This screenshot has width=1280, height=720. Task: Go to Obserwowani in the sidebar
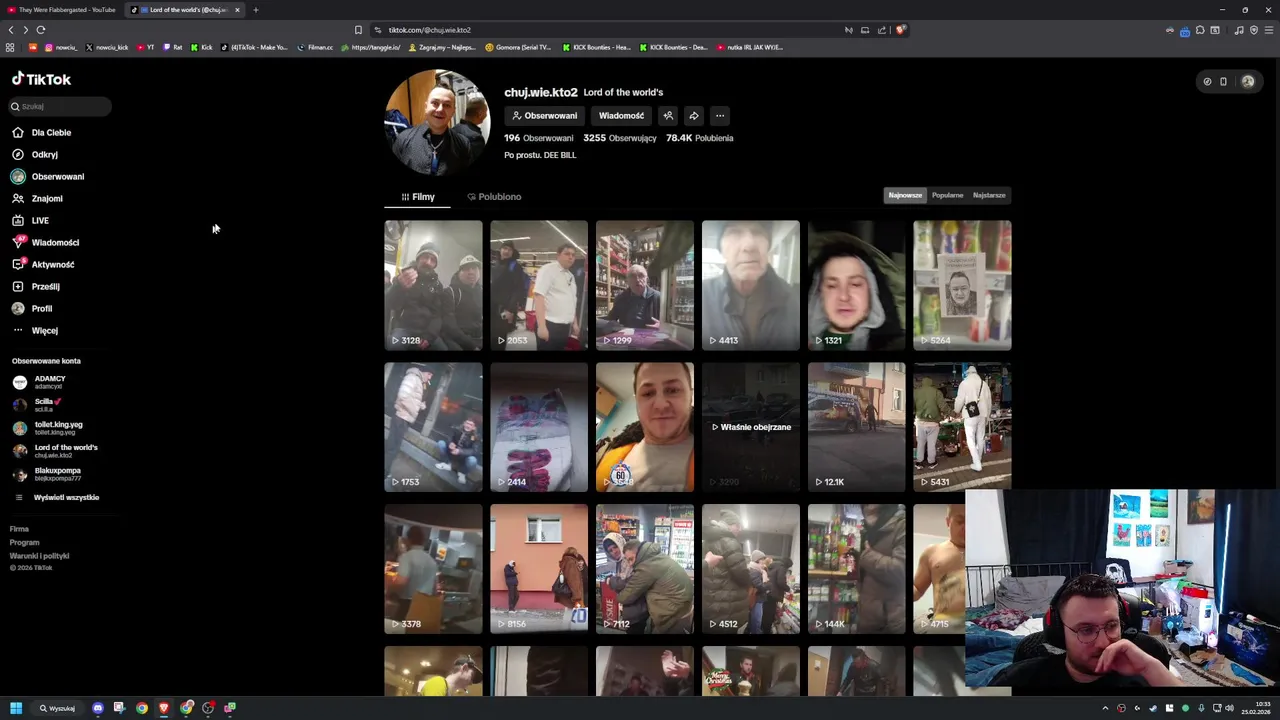(x=48, y=176)
